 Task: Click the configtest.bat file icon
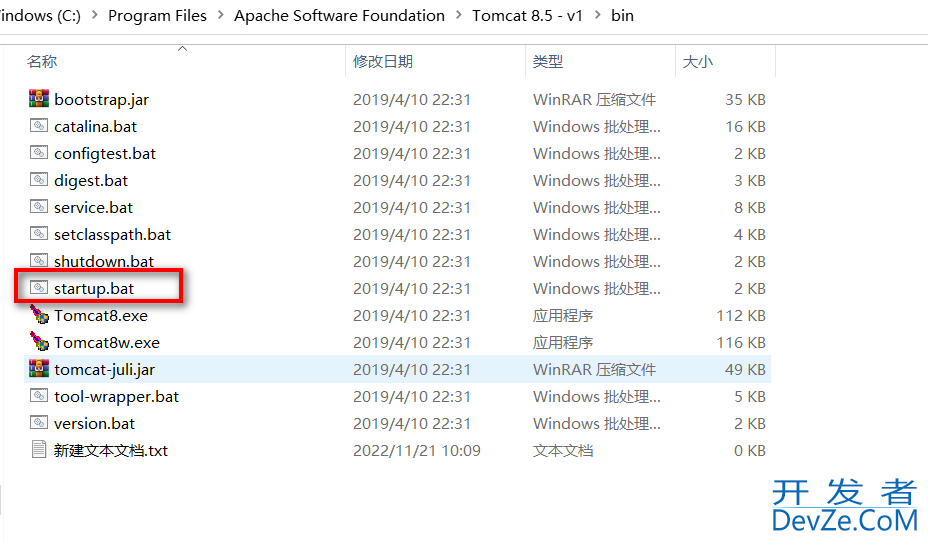click(x=39, y=153)
